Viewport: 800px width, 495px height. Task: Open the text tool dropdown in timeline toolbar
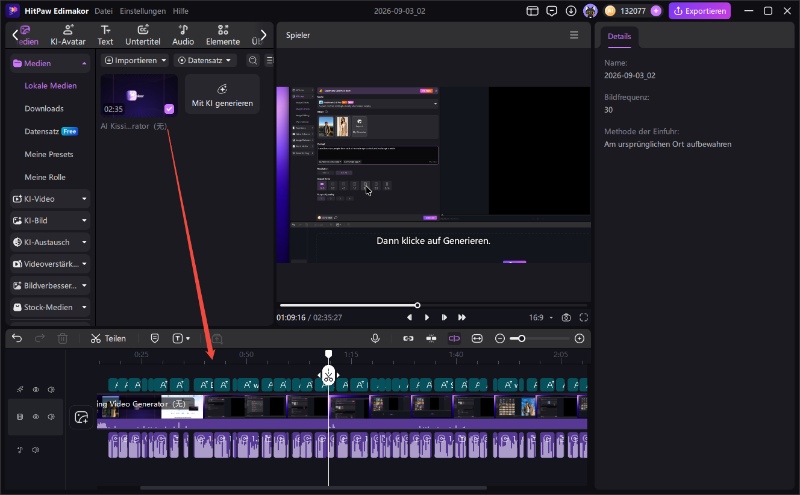tap(181, 338)
